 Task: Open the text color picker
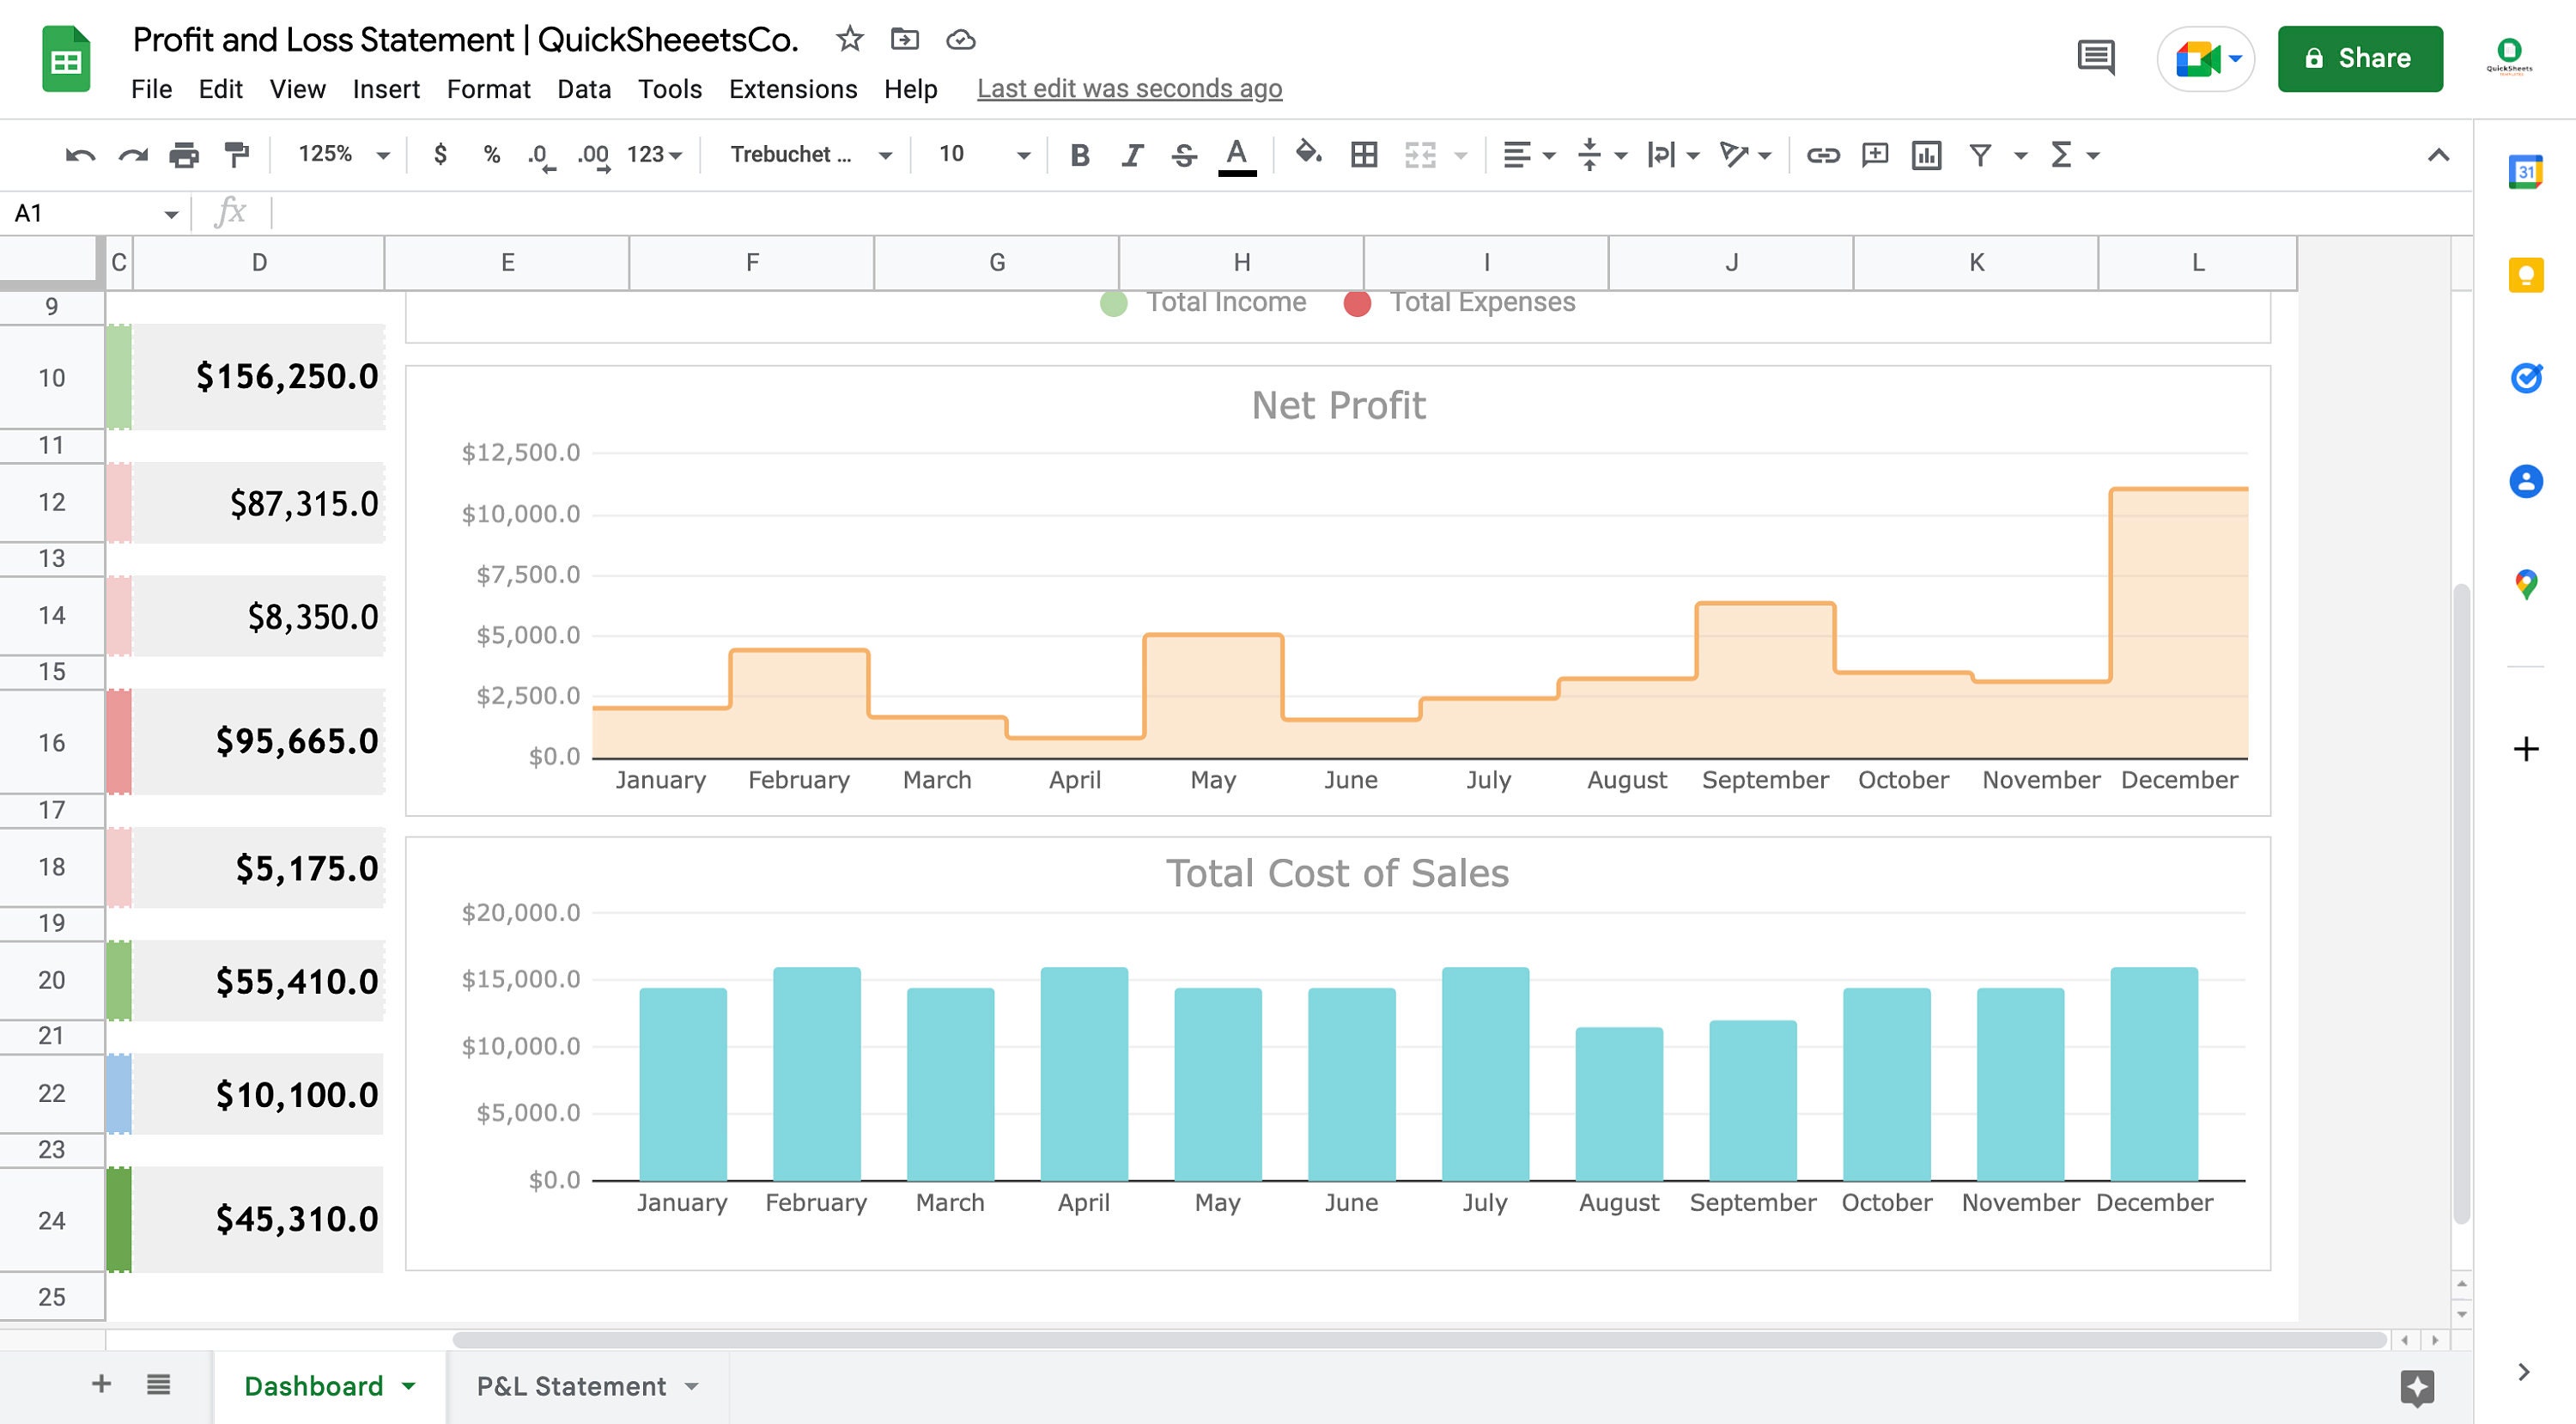pos(1237,155)
